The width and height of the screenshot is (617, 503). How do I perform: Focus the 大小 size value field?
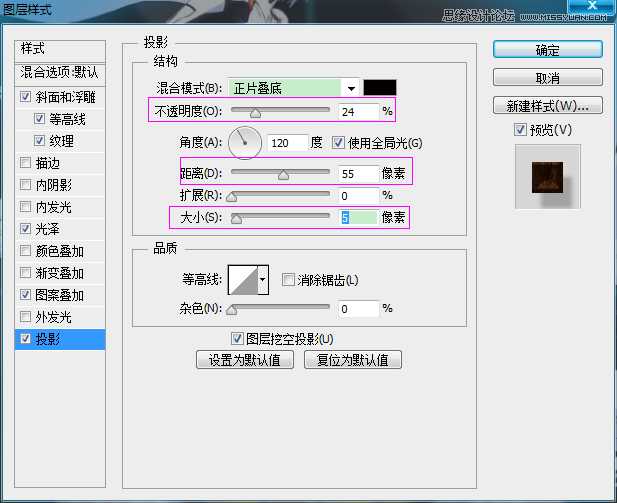point(358,217)
